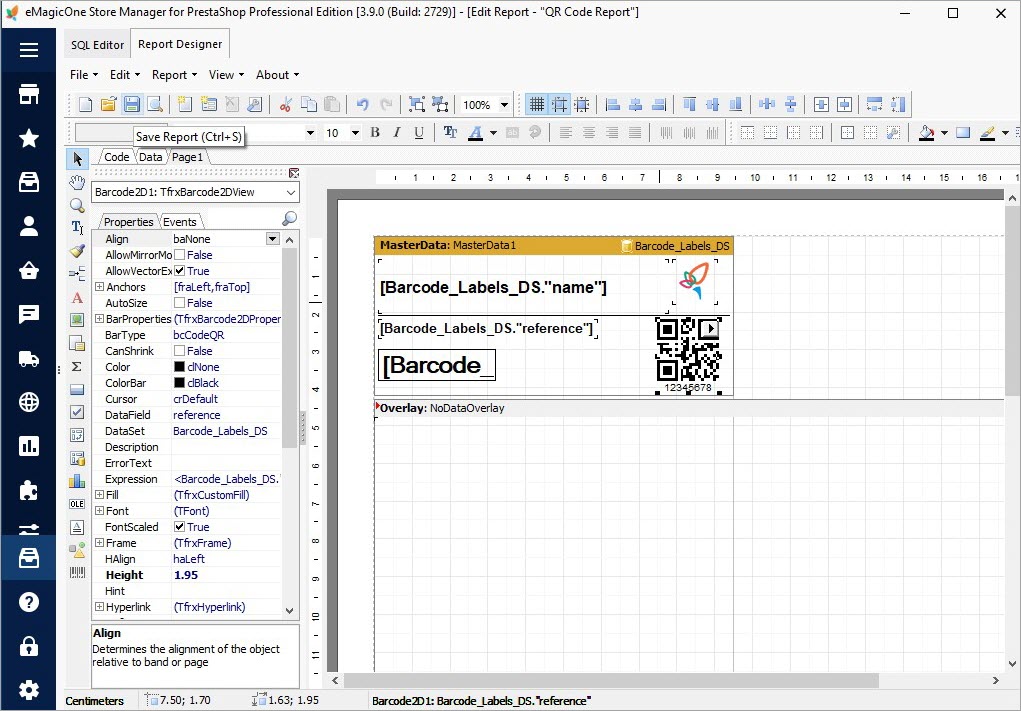Open the settings gear sidebar icon
Image resolution: width=1021 pixels, height=711 pixels.
pyautogui.click(x=29, y=690)
